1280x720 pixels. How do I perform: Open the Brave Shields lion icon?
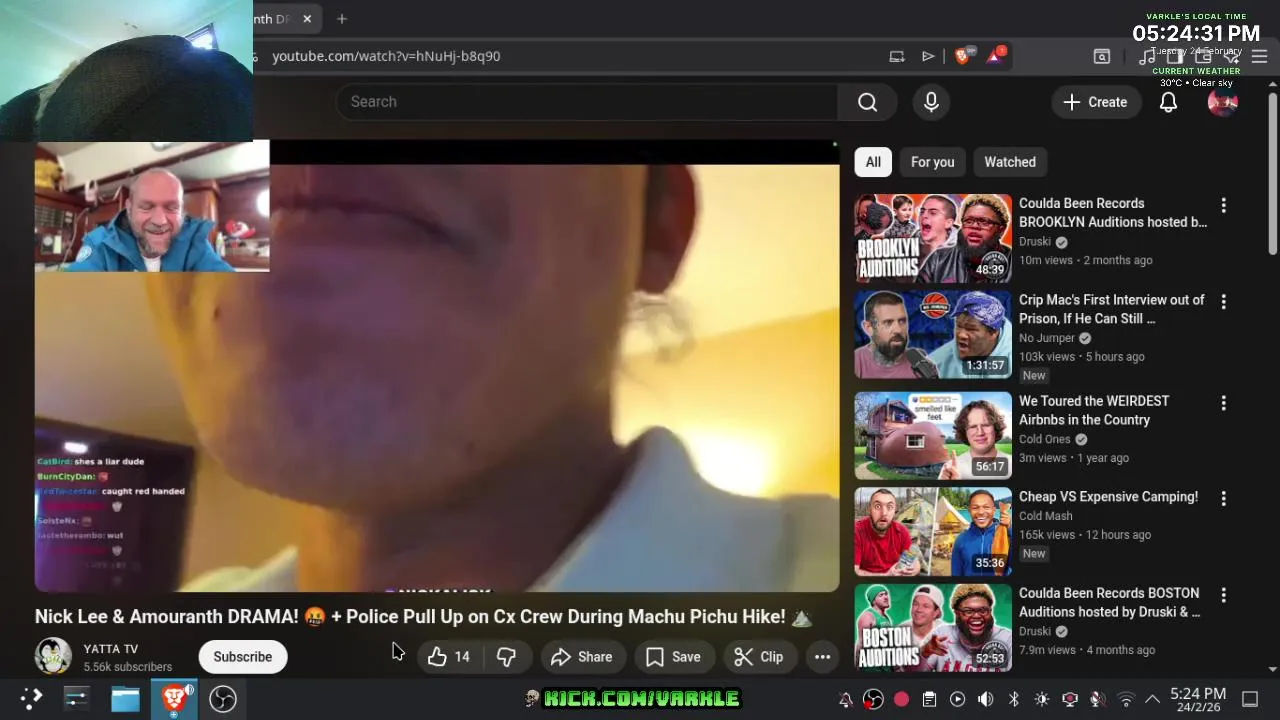click(x=962, y=56)
